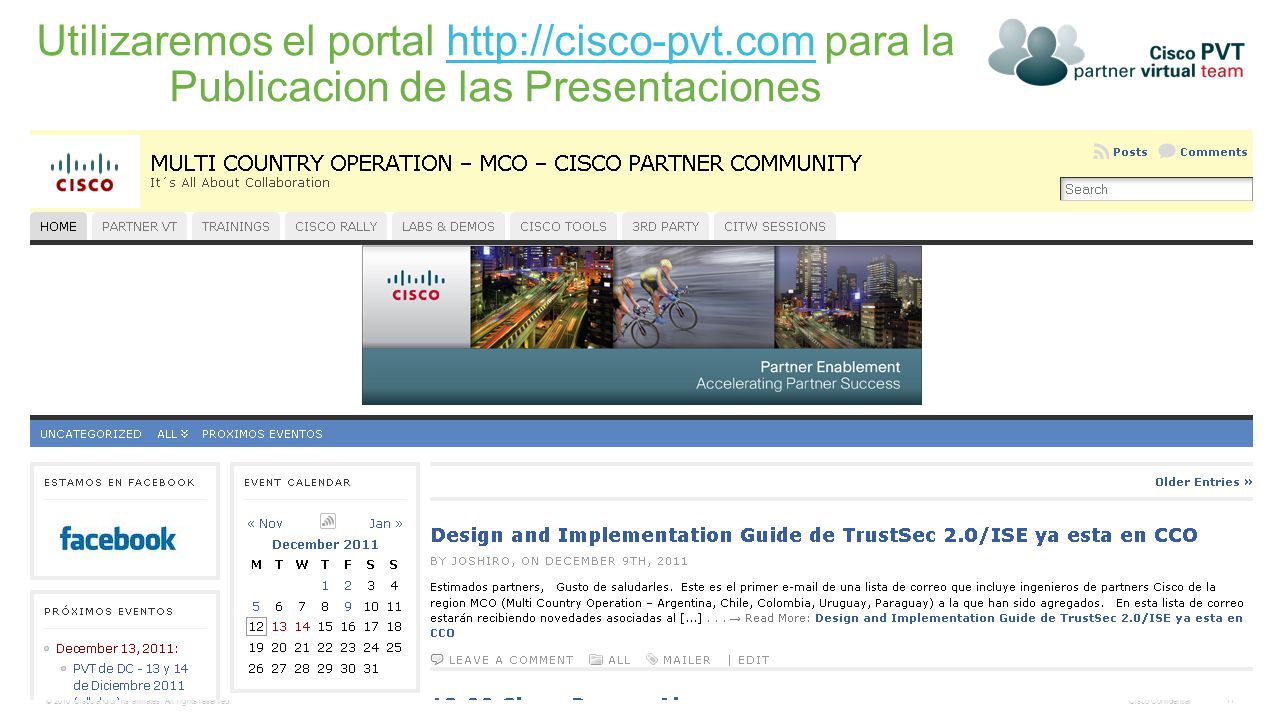
Task: Select the CISCO RALLY tab
Action: pos(336,227)
